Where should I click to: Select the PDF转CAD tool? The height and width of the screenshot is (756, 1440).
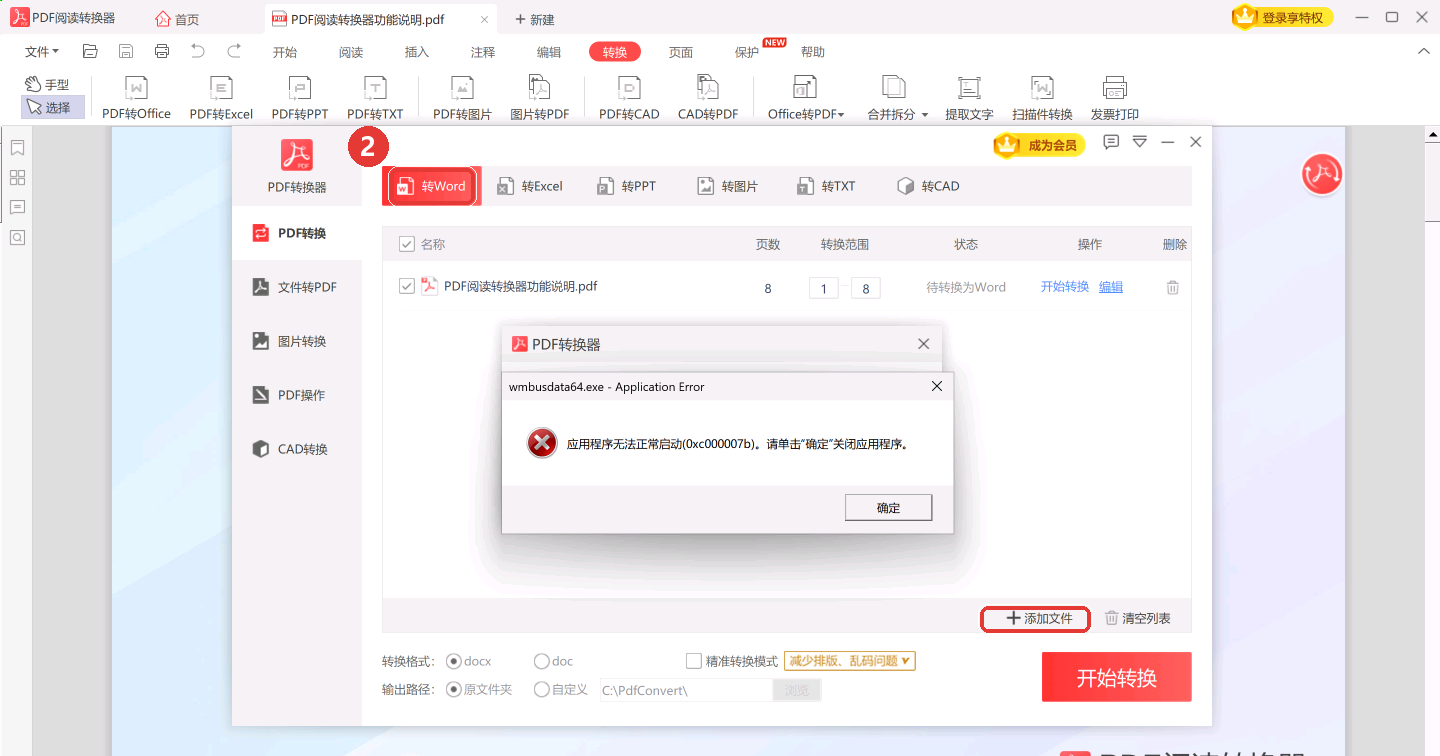point(629,98)
